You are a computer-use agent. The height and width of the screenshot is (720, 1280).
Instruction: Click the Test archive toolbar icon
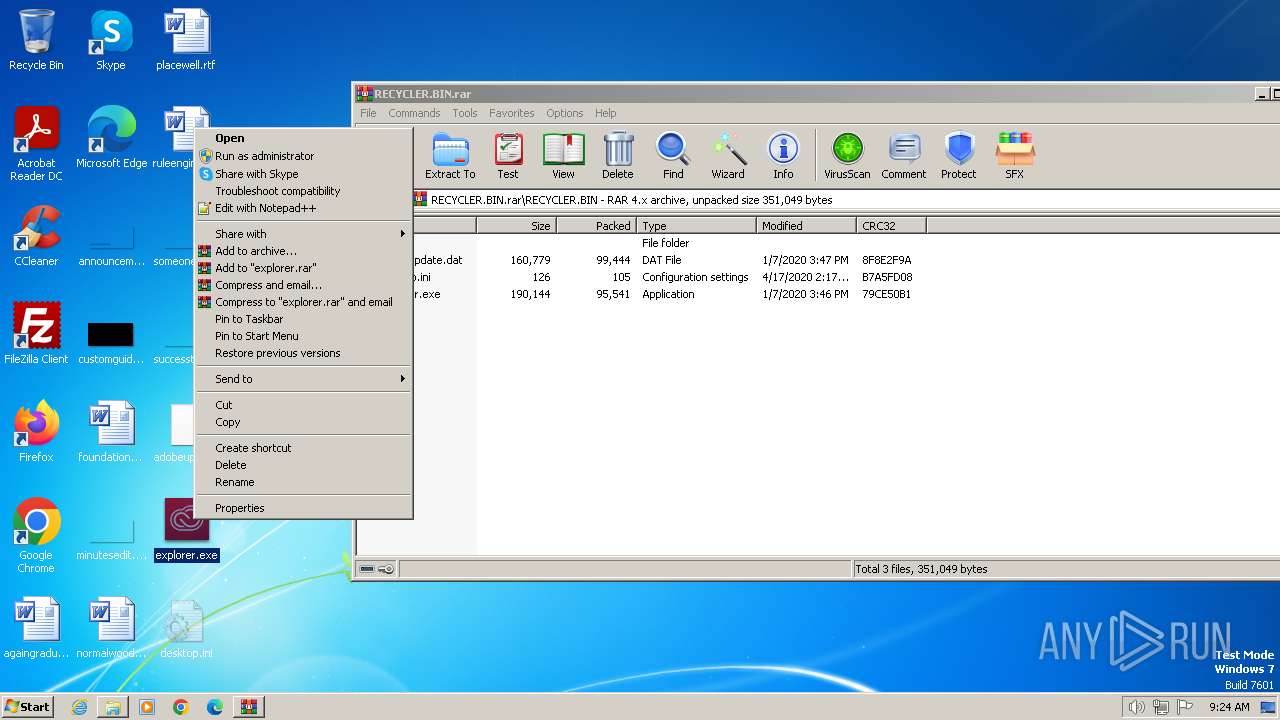[x=508, y=156]
